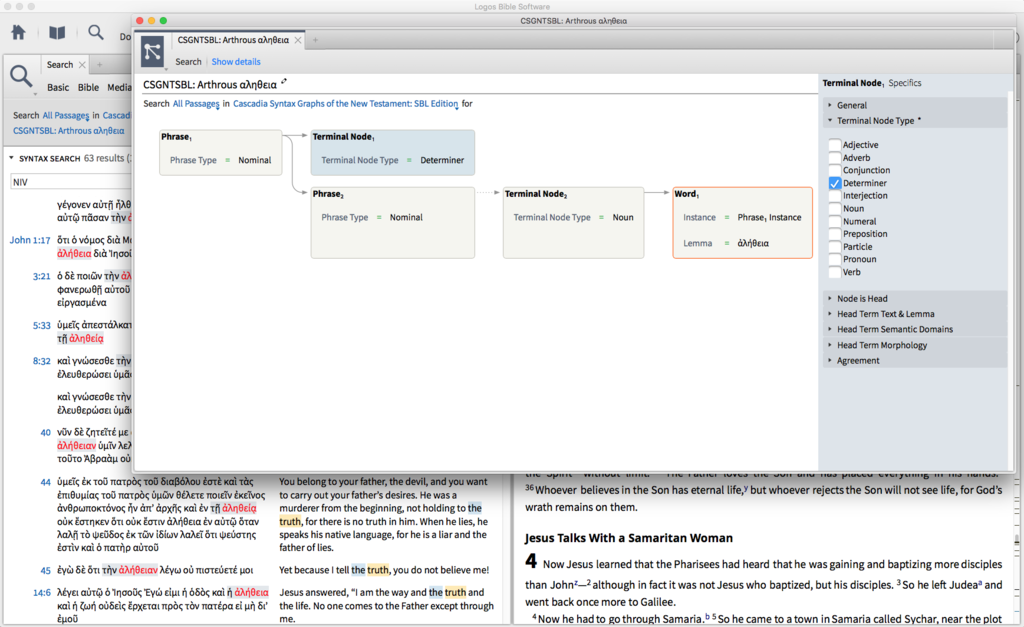Collapse the Terminal Node Type section
The width and height of the screenshot is (1024, 627).
(830, 121)
